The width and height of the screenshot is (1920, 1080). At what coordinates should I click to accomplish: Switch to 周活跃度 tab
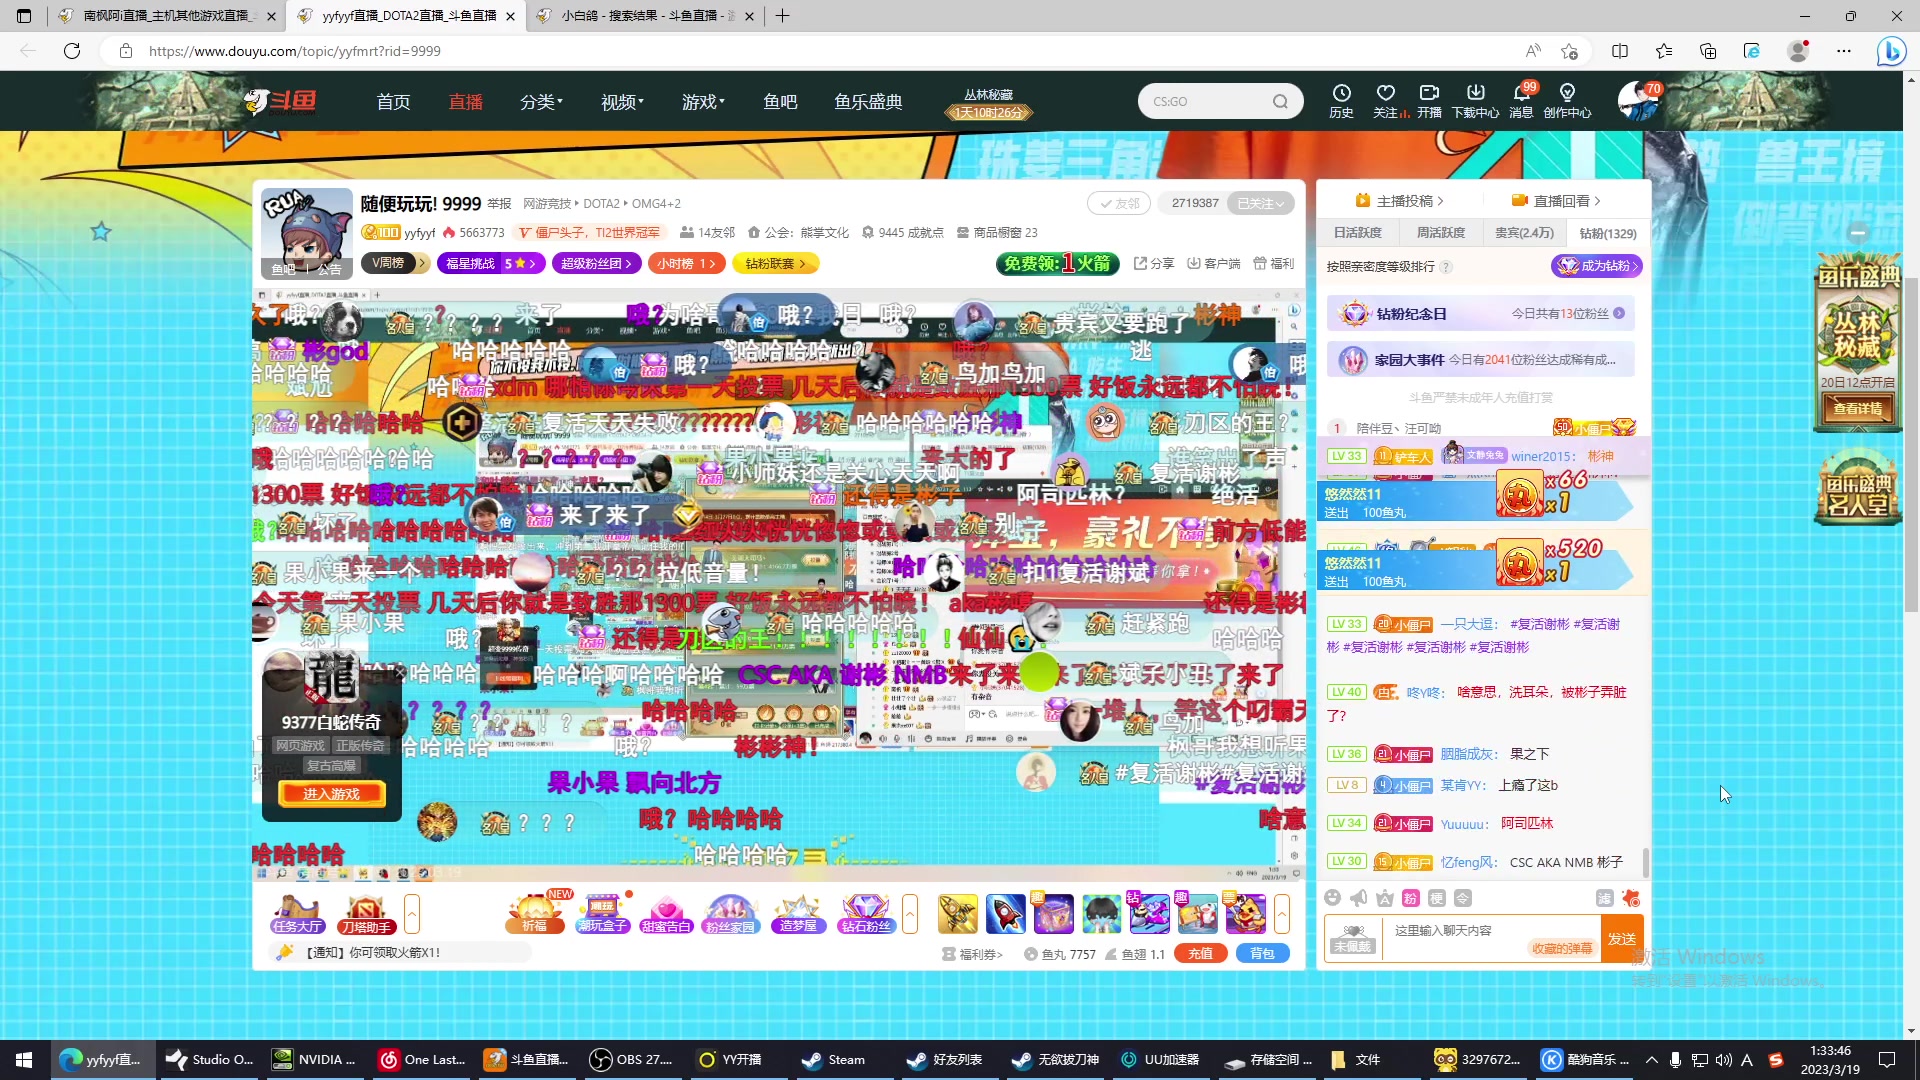pyautogui.click(x=1440, y=233)
